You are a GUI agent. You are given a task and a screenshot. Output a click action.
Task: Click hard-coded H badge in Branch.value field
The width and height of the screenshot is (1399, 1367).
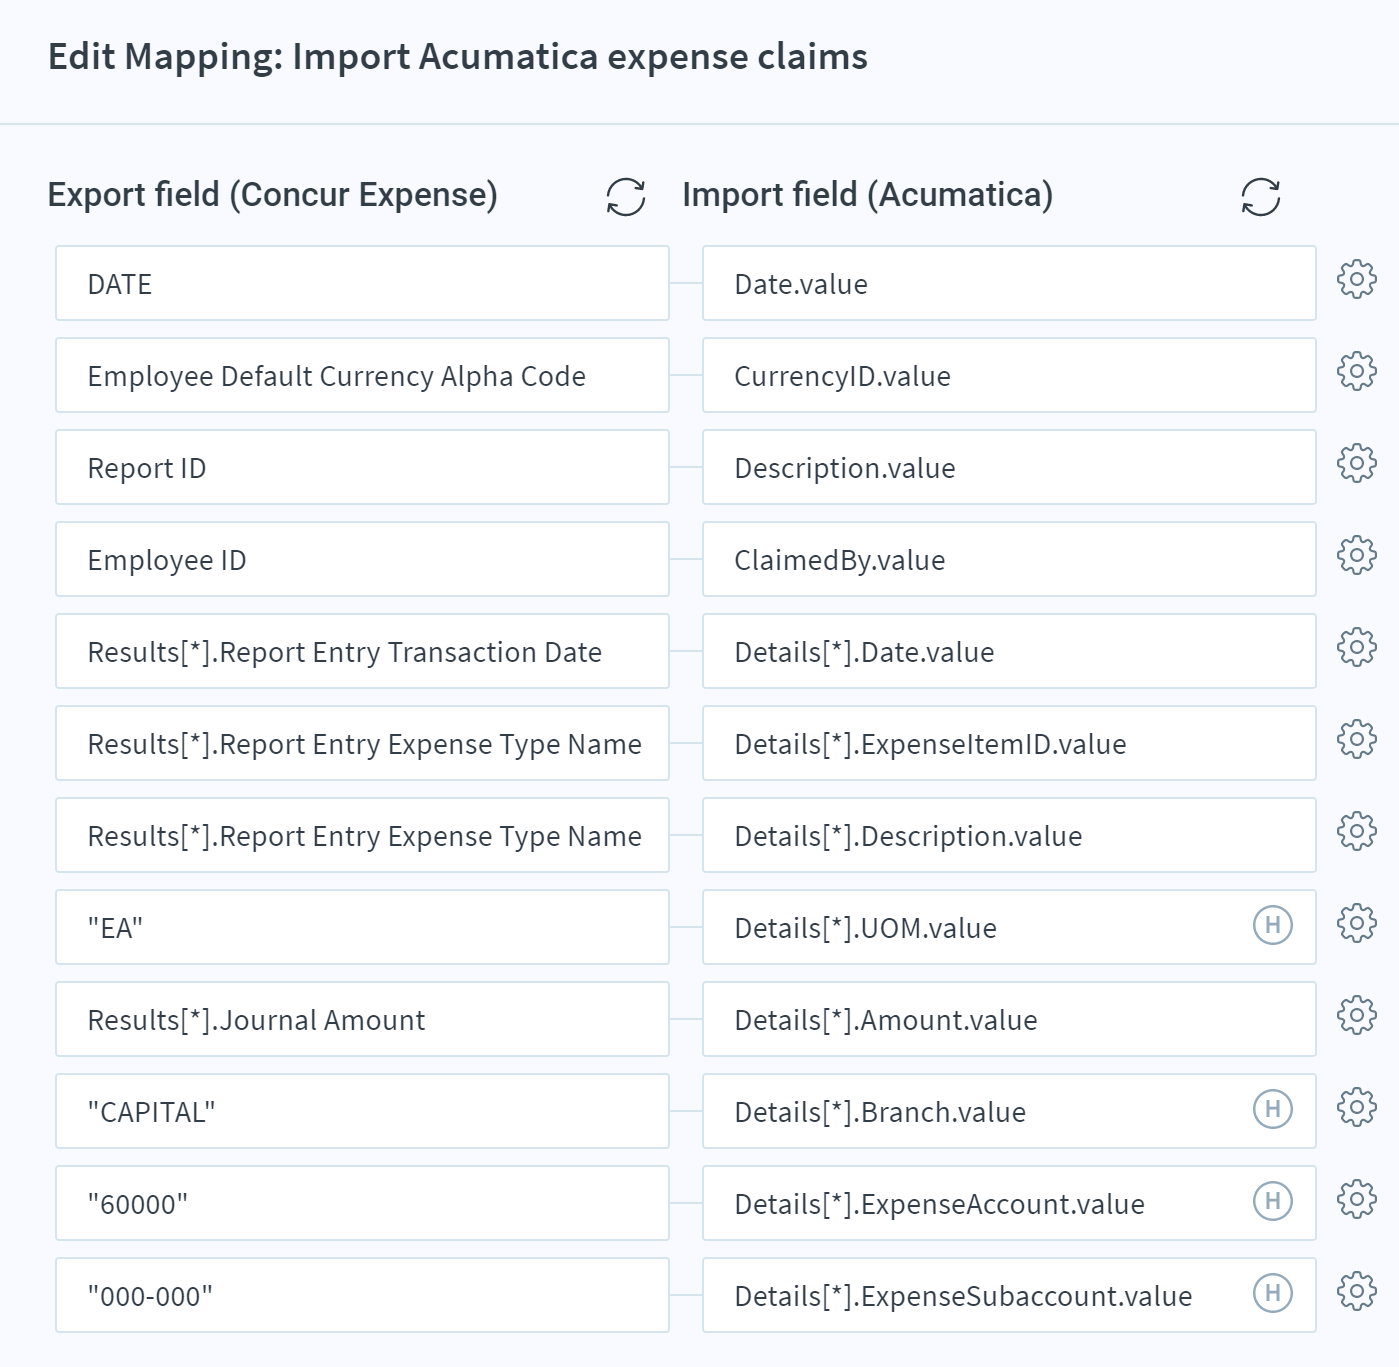(1273, 1109)
